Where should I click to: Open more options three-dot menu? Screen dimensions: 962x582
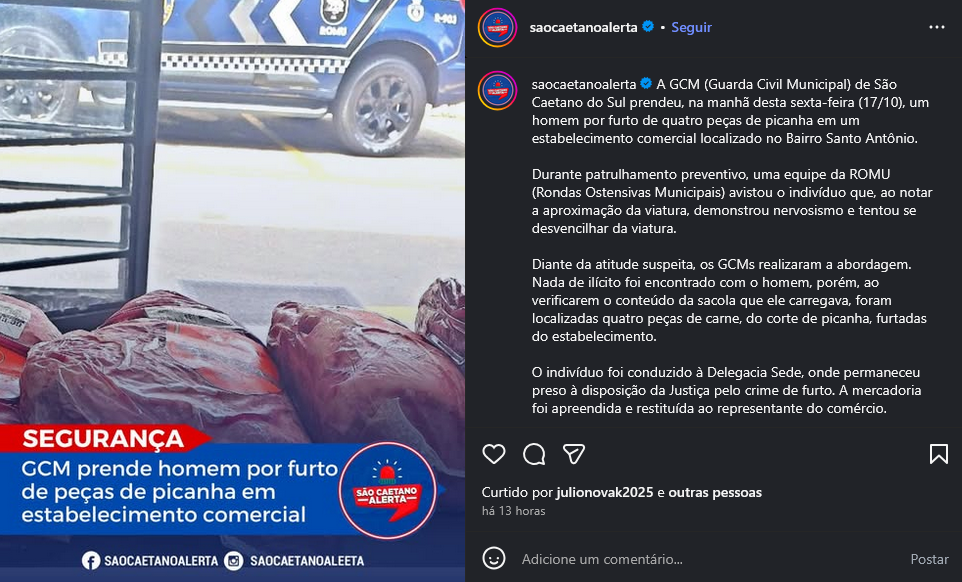[937, 27]
